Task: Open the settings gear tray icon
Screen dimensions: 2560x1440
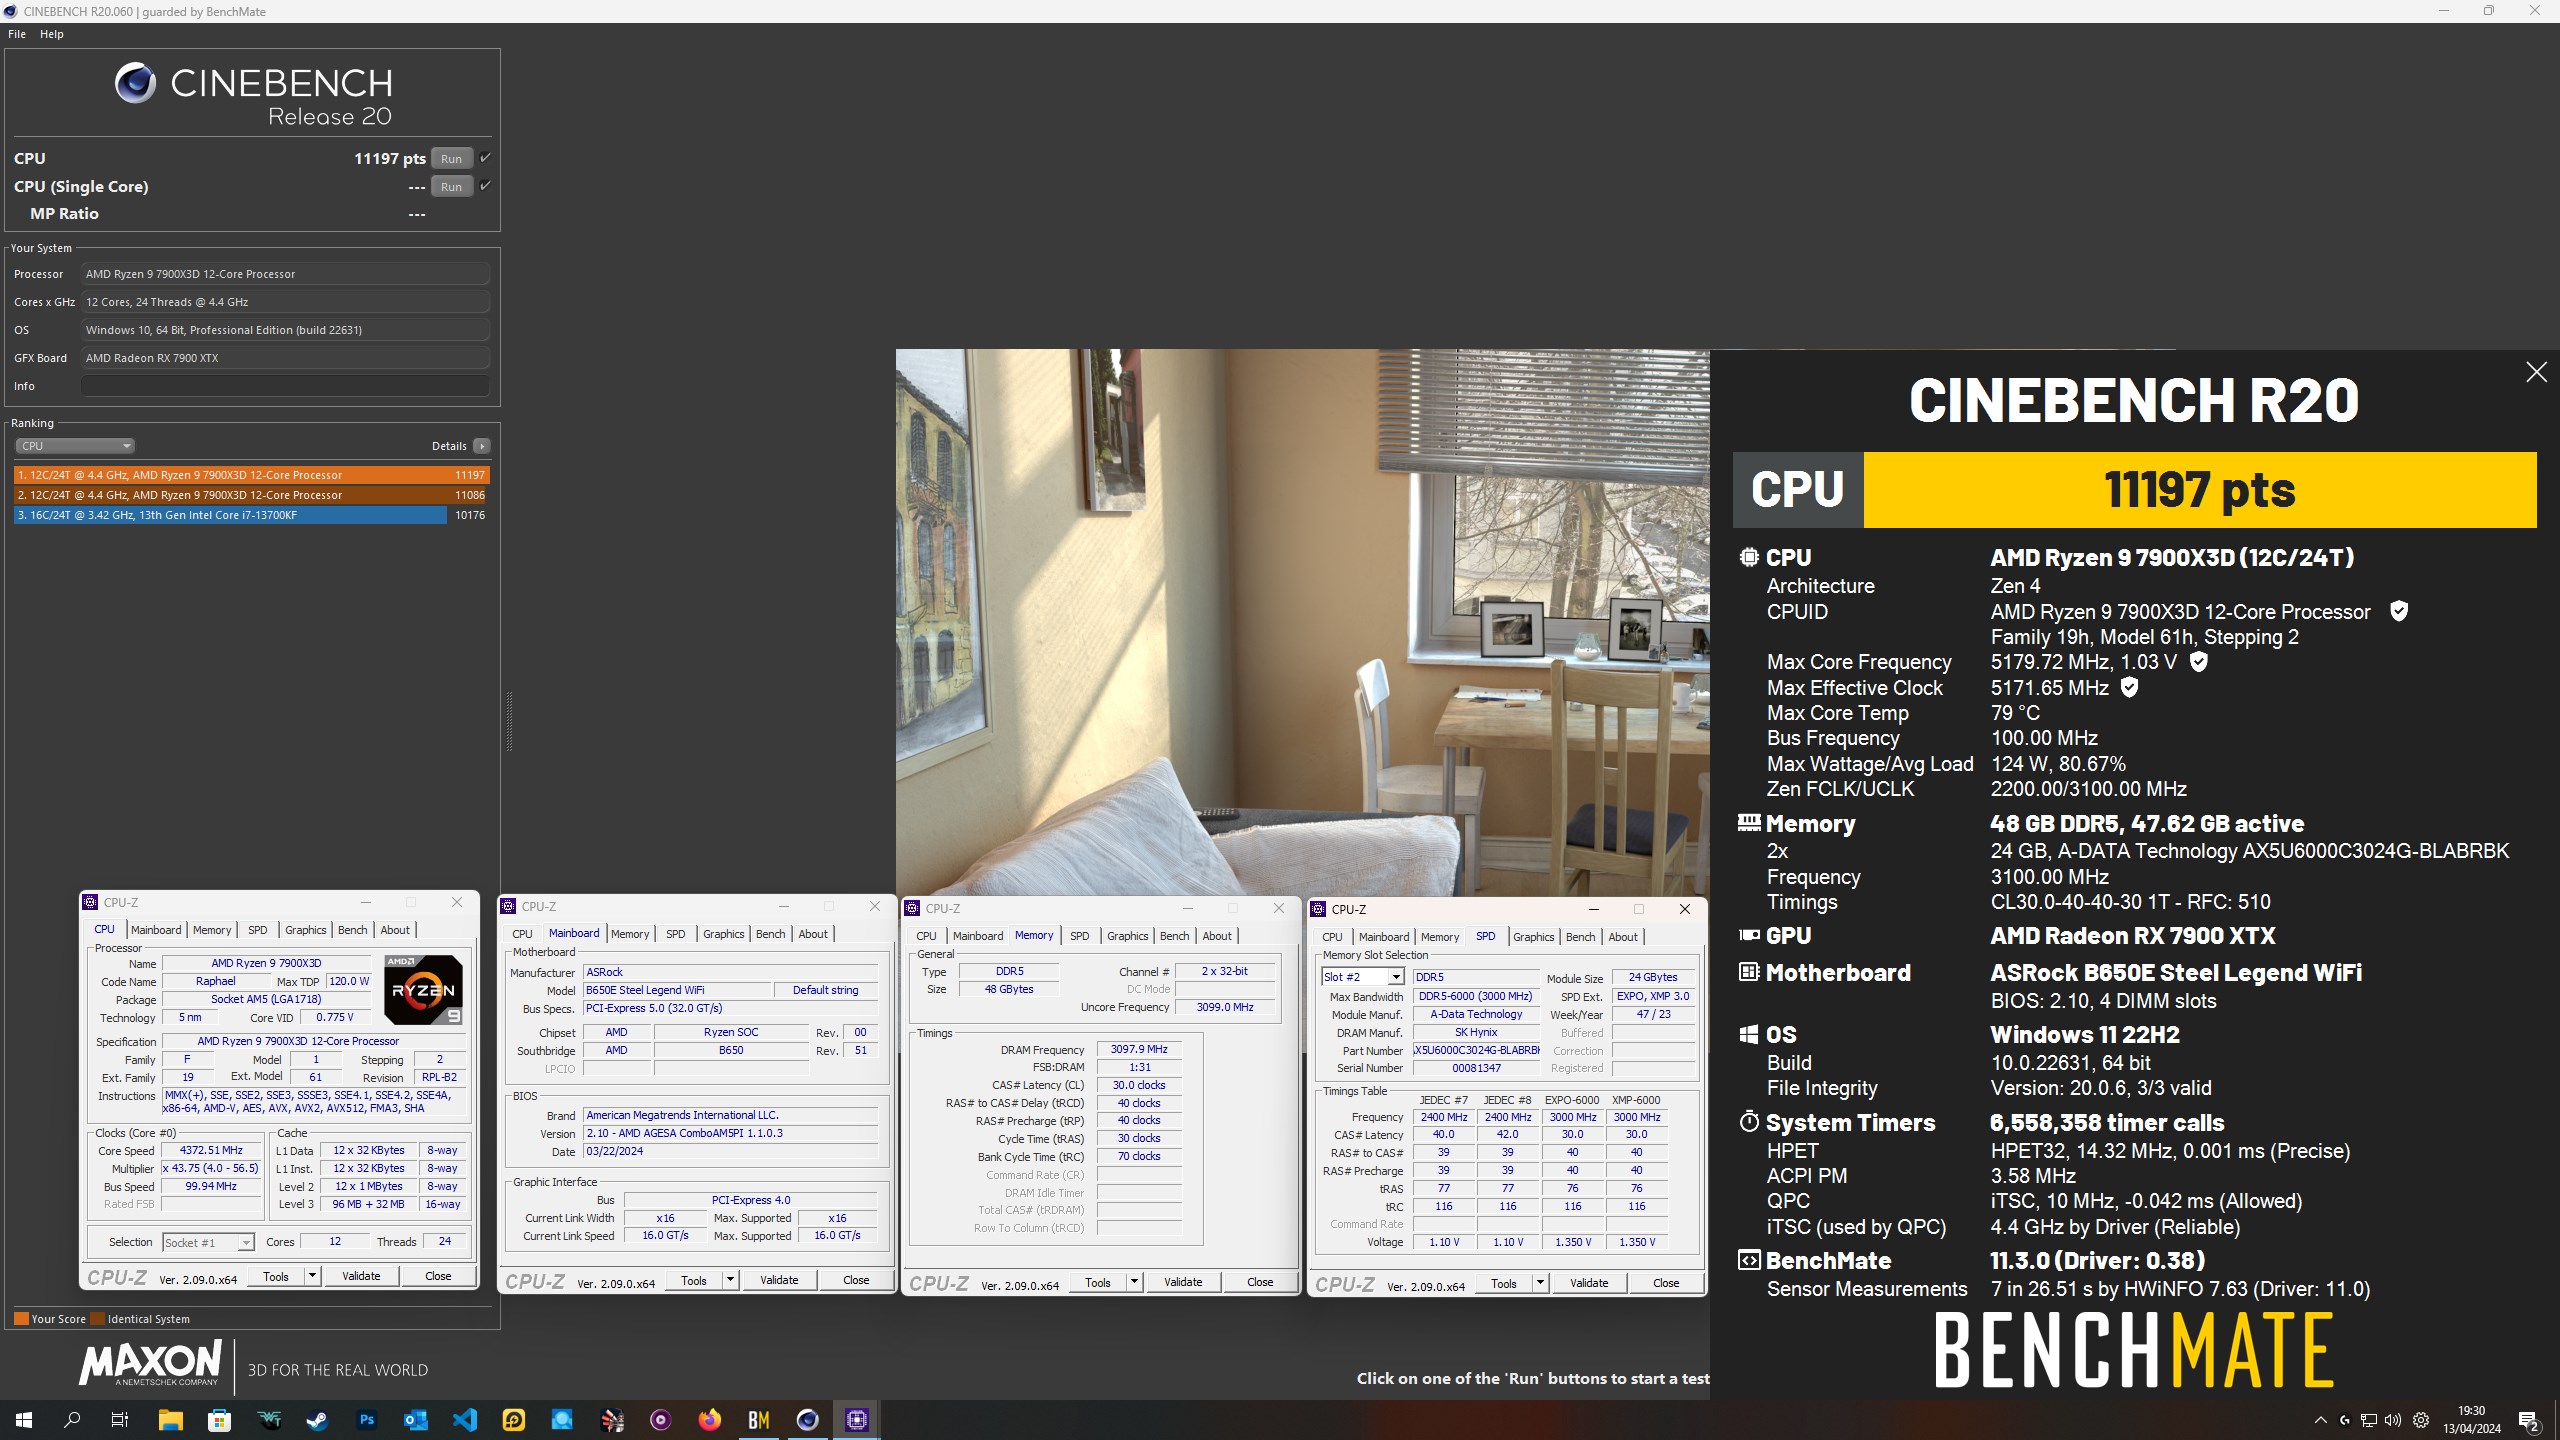Action: 2421,1420
